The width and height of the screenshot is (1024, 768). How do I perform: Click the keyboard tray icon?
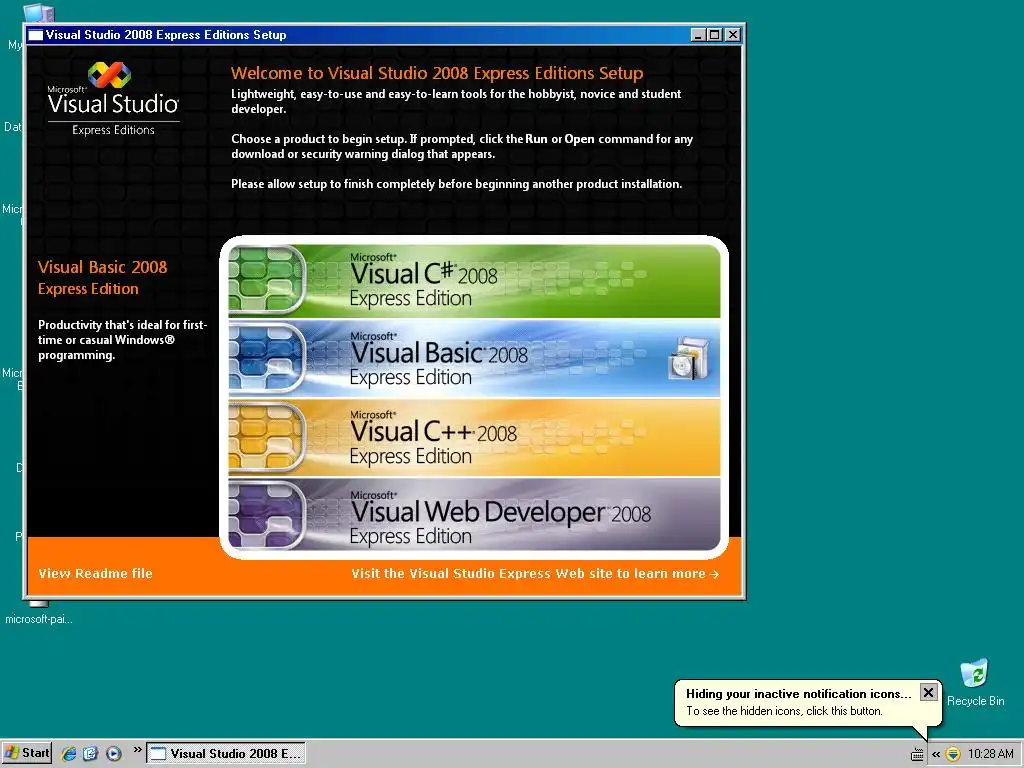917,755
